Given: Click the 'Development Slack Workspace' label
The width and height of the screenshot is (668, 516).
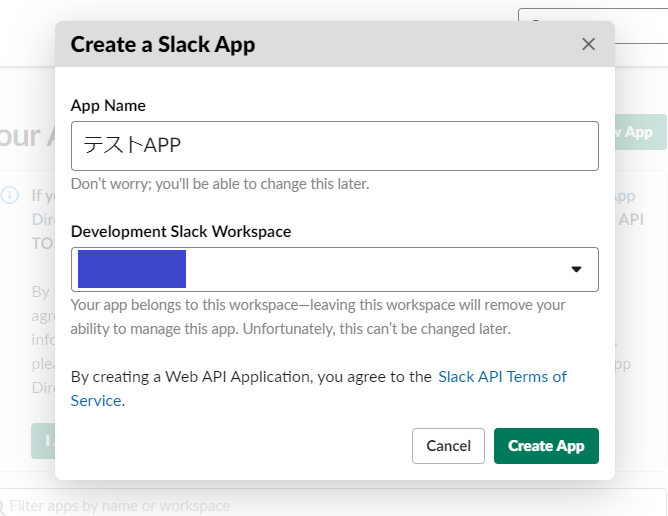Looking at the screenshot, I should point(181,231).
